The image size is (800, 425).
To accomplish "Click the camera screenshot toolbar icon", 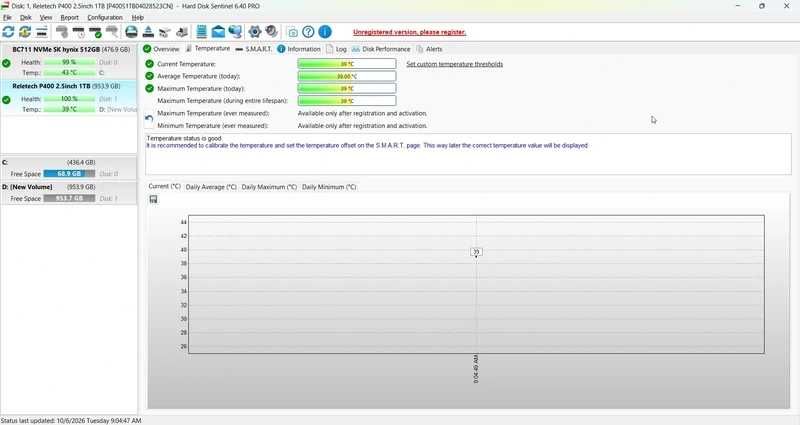I will 293,32.
